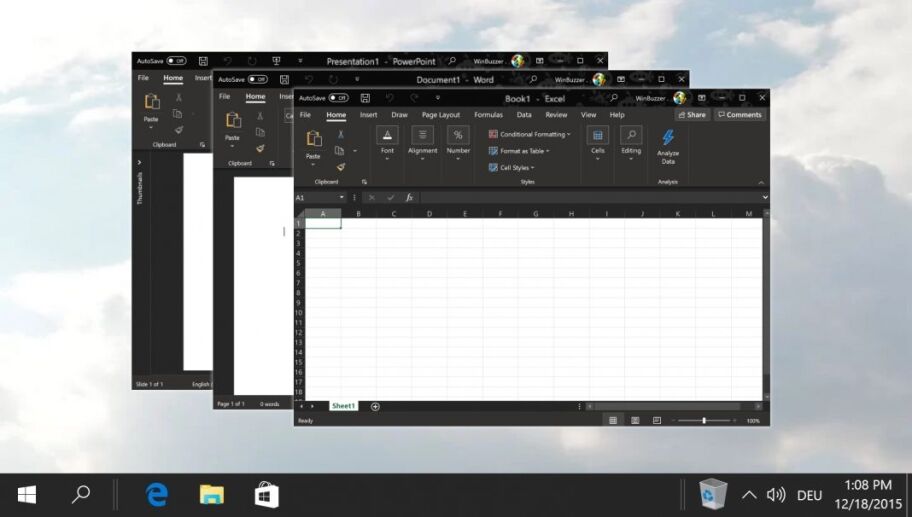Add a new sheet with plus icon

(375, 407)
